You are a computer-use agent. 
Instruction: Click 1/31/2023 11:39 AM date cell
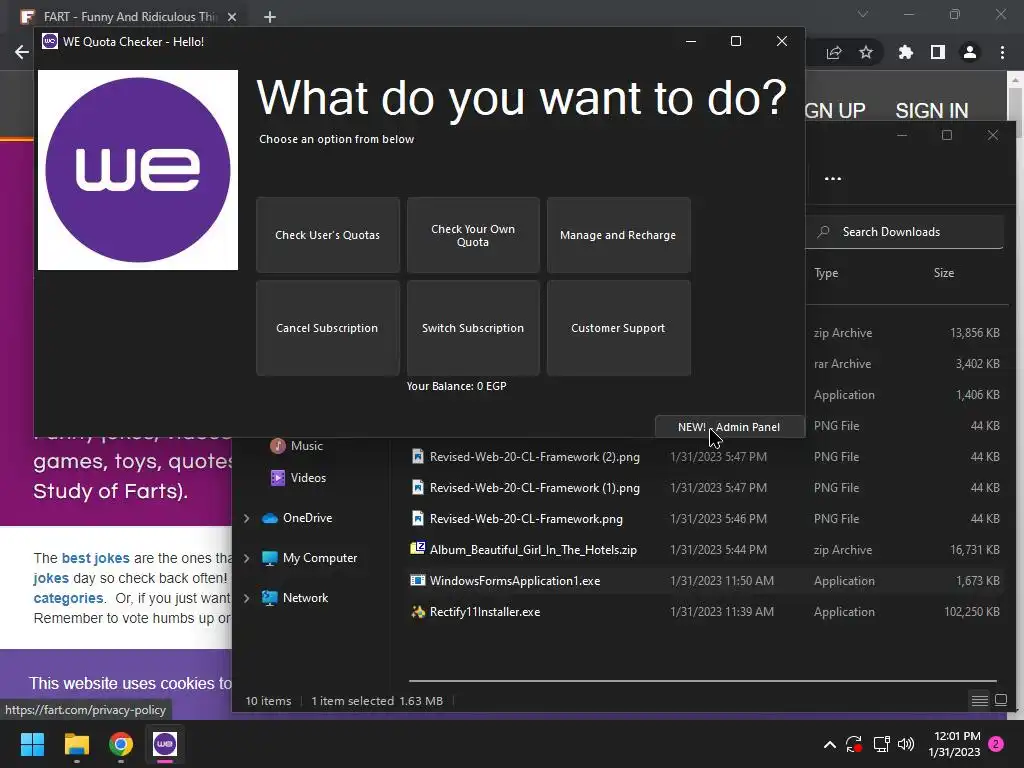pyautogui.click(x=722, y=612)
